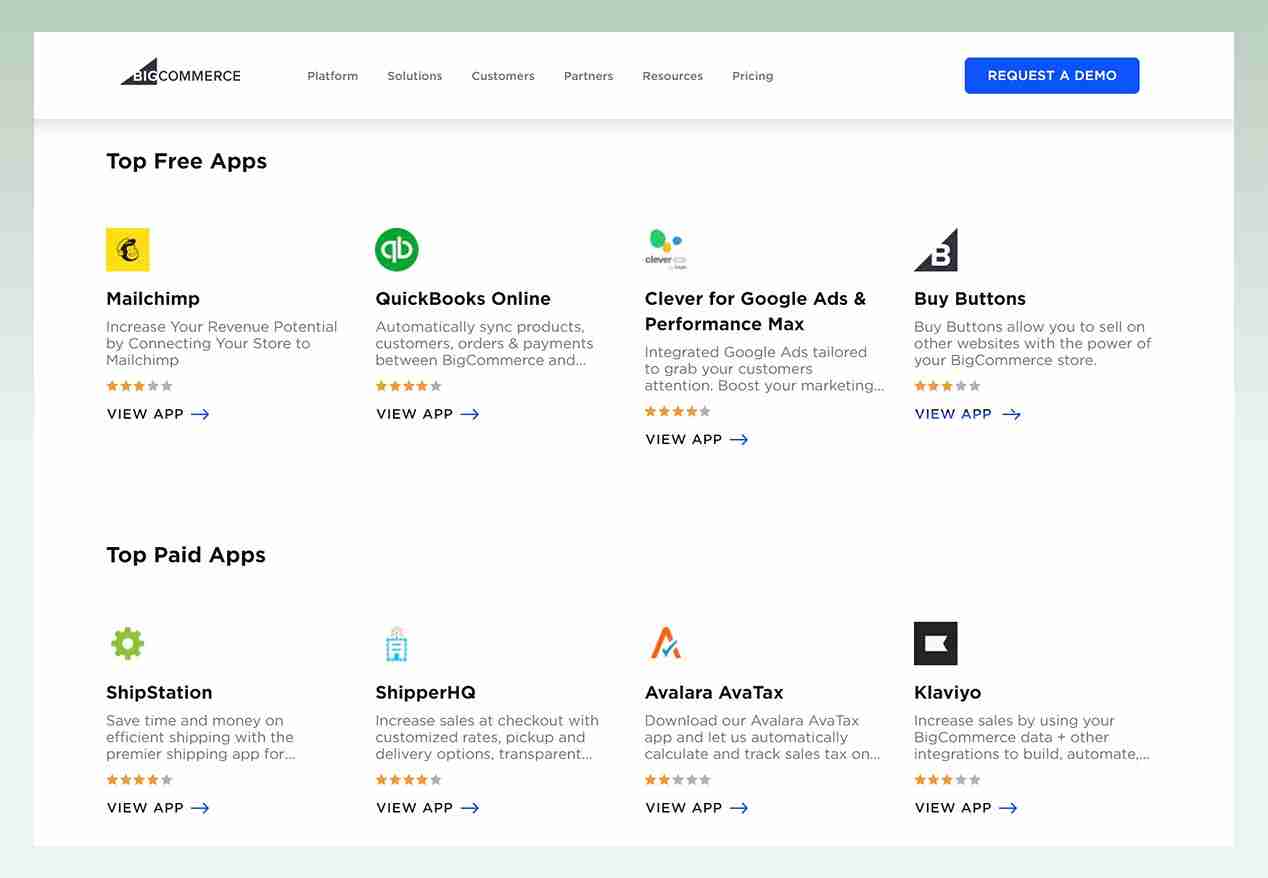Image resolution: width=1268 pixels, height=878 pixels.
Task: Click the Buy Buttons BigCommerce icon
Action: pos(936,250)
